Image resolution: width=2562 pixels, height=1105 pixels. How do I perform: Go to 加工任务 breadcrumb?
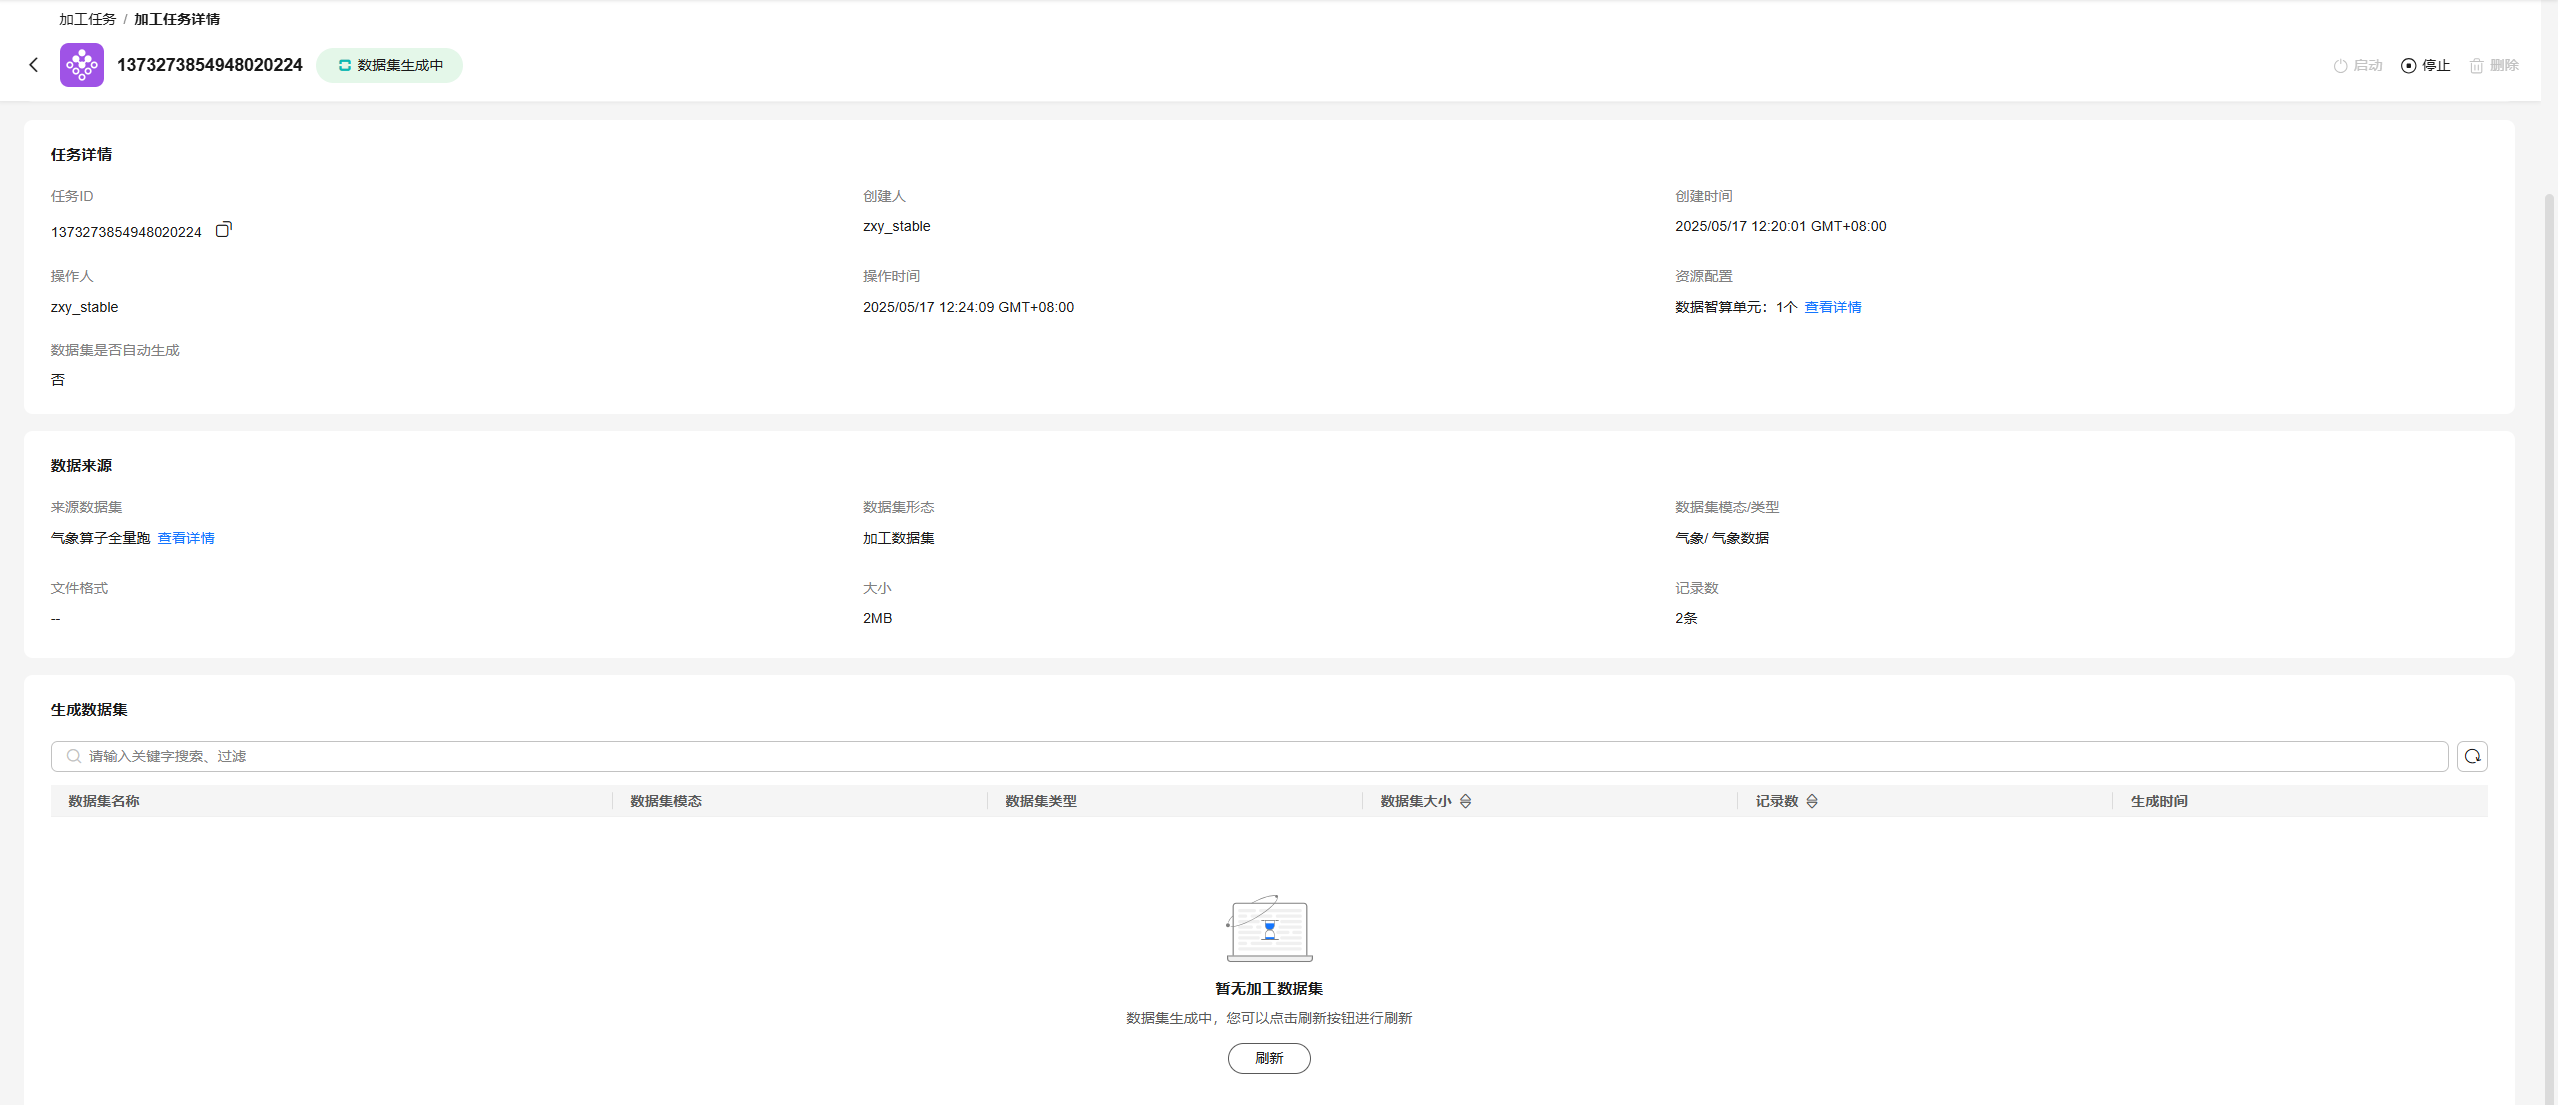click(x=87, y=19)
